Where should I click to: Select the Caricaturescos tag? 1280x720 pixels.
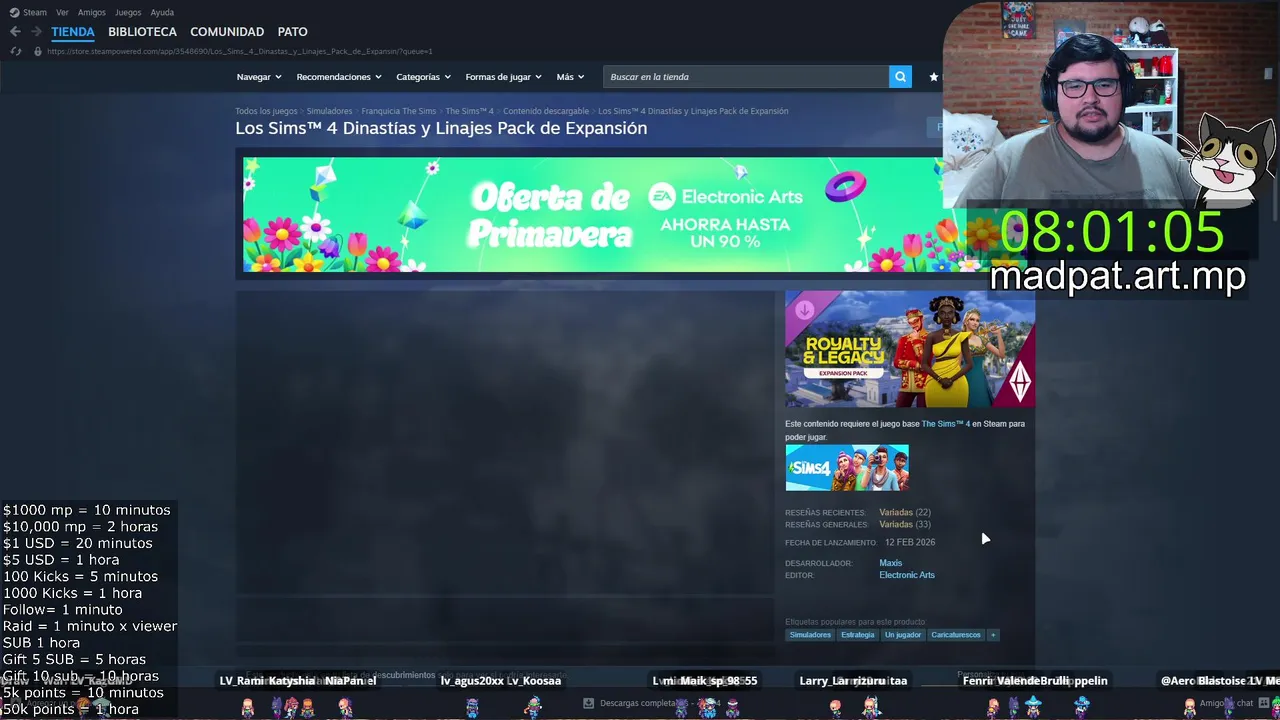956,635
